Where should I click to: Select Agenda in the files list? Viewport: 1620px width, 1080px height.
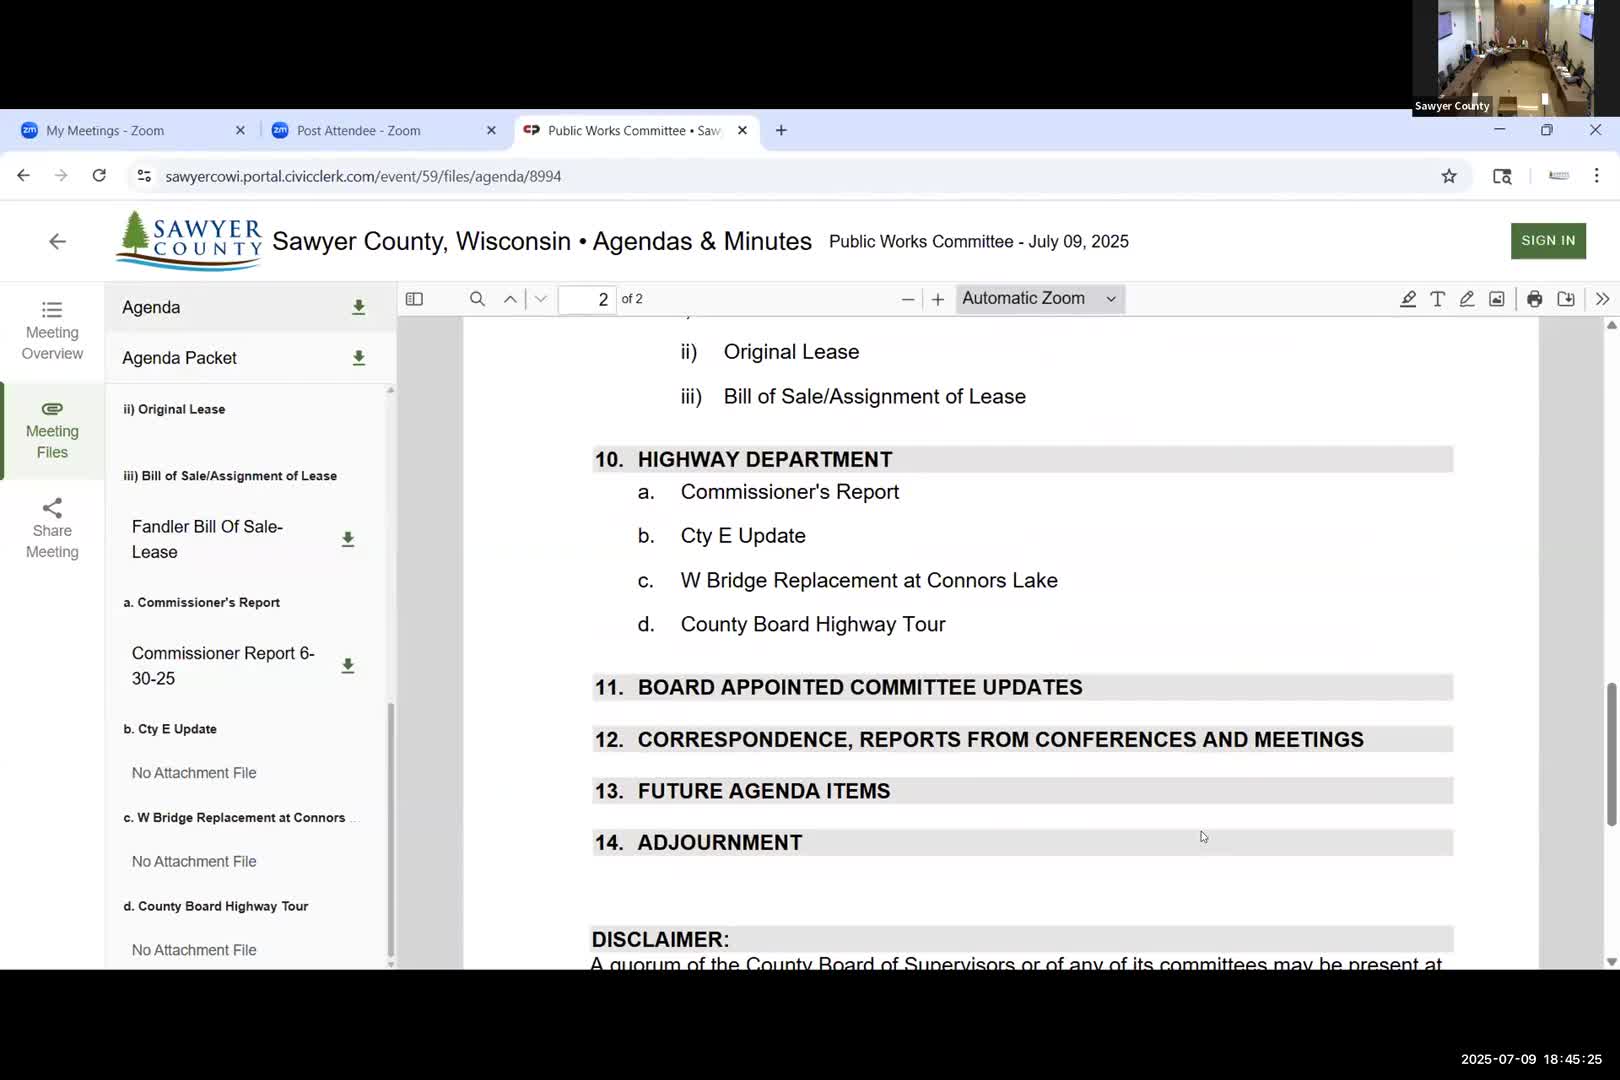point(151,308)
